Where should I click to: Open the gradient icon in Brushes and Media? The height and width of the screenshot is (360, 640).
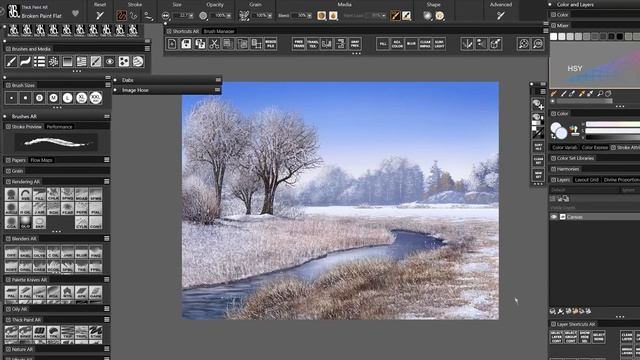tap(67, 62)
